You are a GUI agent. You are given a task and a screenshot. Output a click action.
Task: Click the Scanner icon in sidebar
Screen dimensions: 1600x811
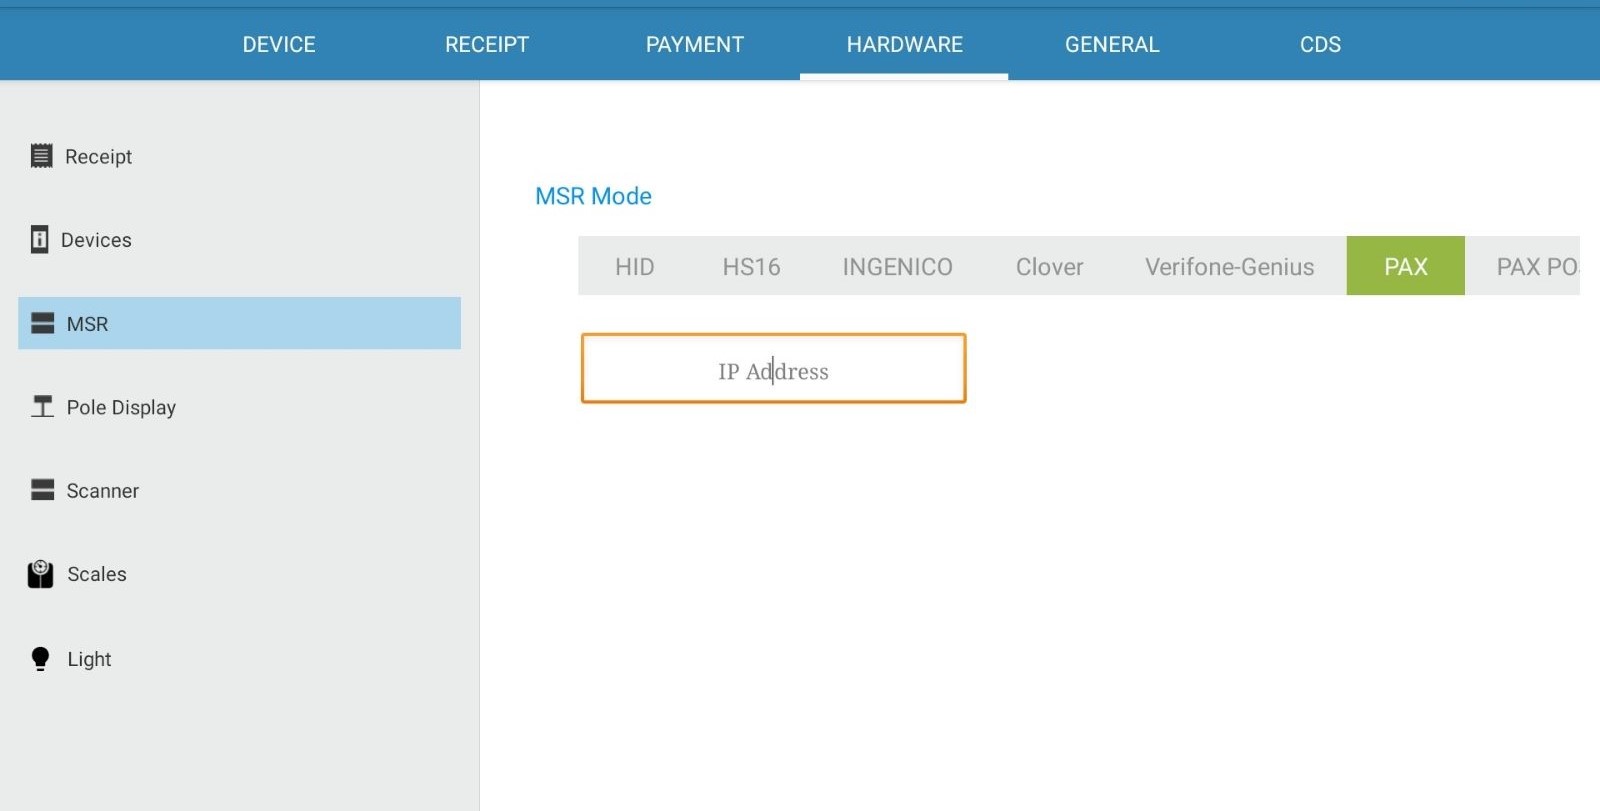point(42,490)
